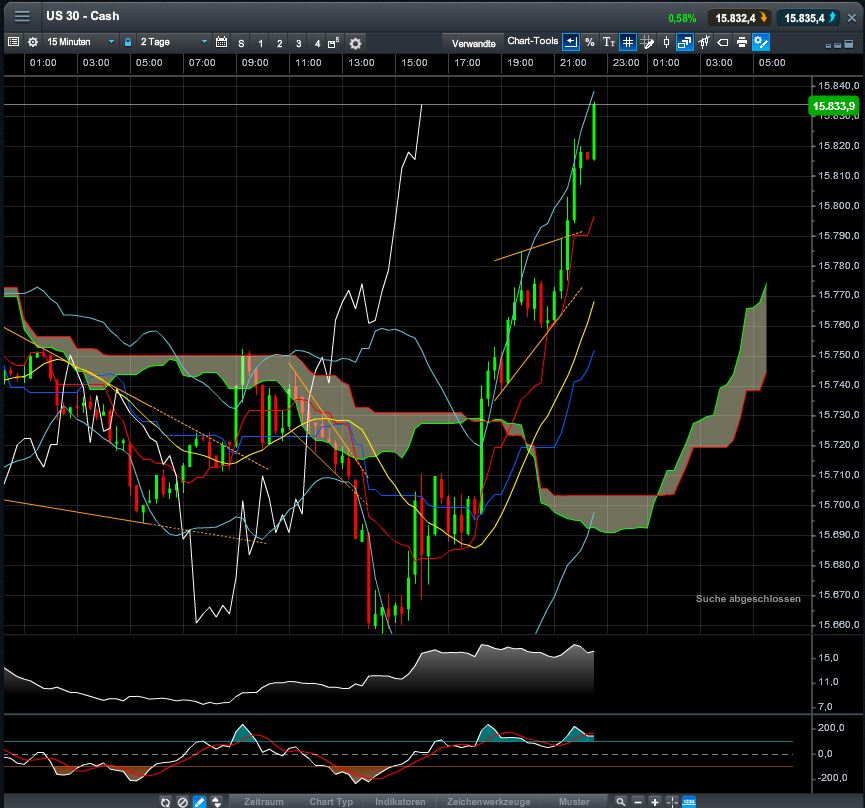Open the list view icon left of settings gear
Image resolution: width=865 pixels, height=808 pixels.
tap(14, 42)
